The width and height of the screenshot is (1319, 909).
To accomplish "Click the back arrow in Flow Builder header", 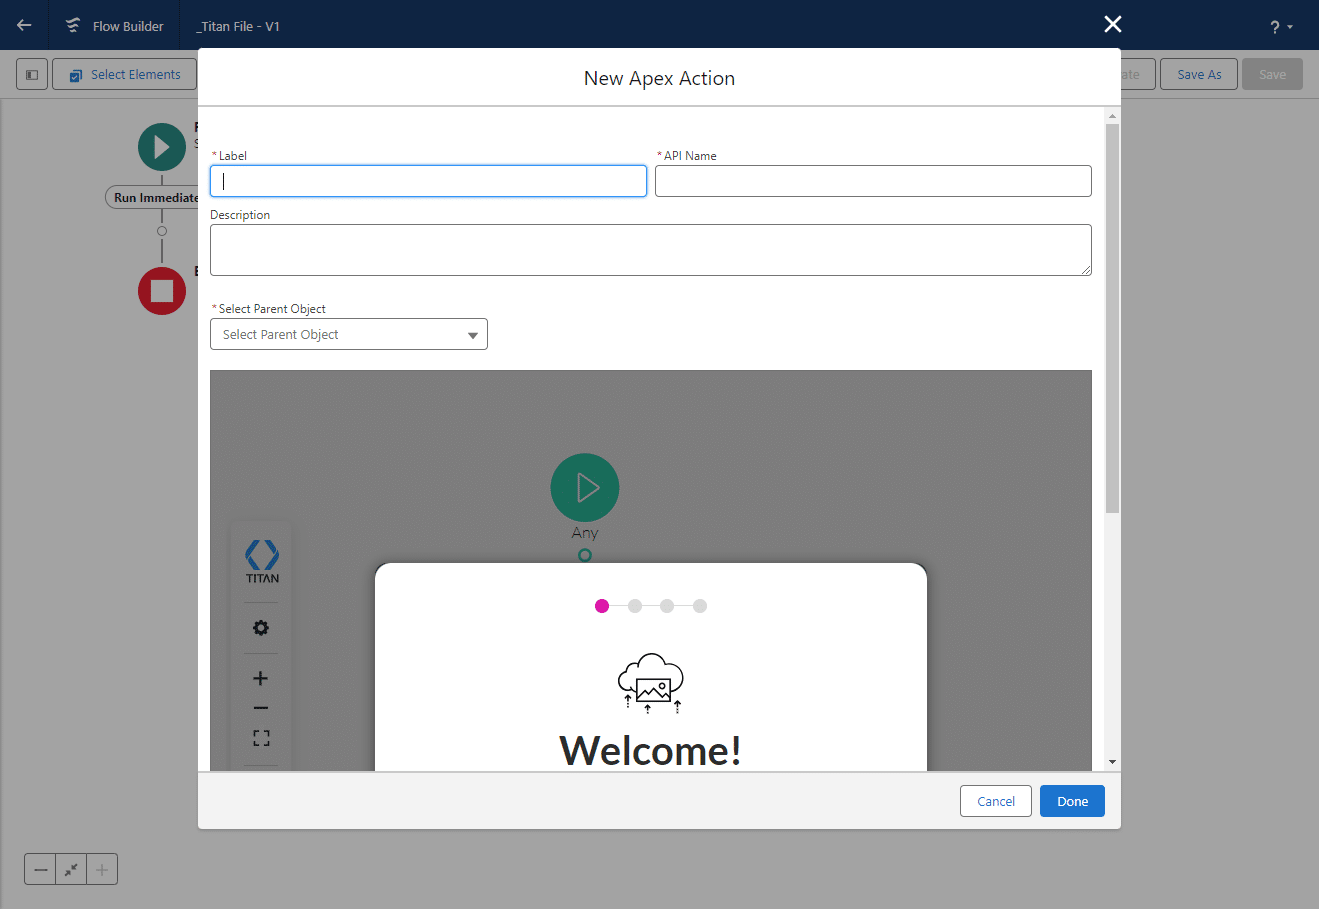I will [x=24, y=25].
